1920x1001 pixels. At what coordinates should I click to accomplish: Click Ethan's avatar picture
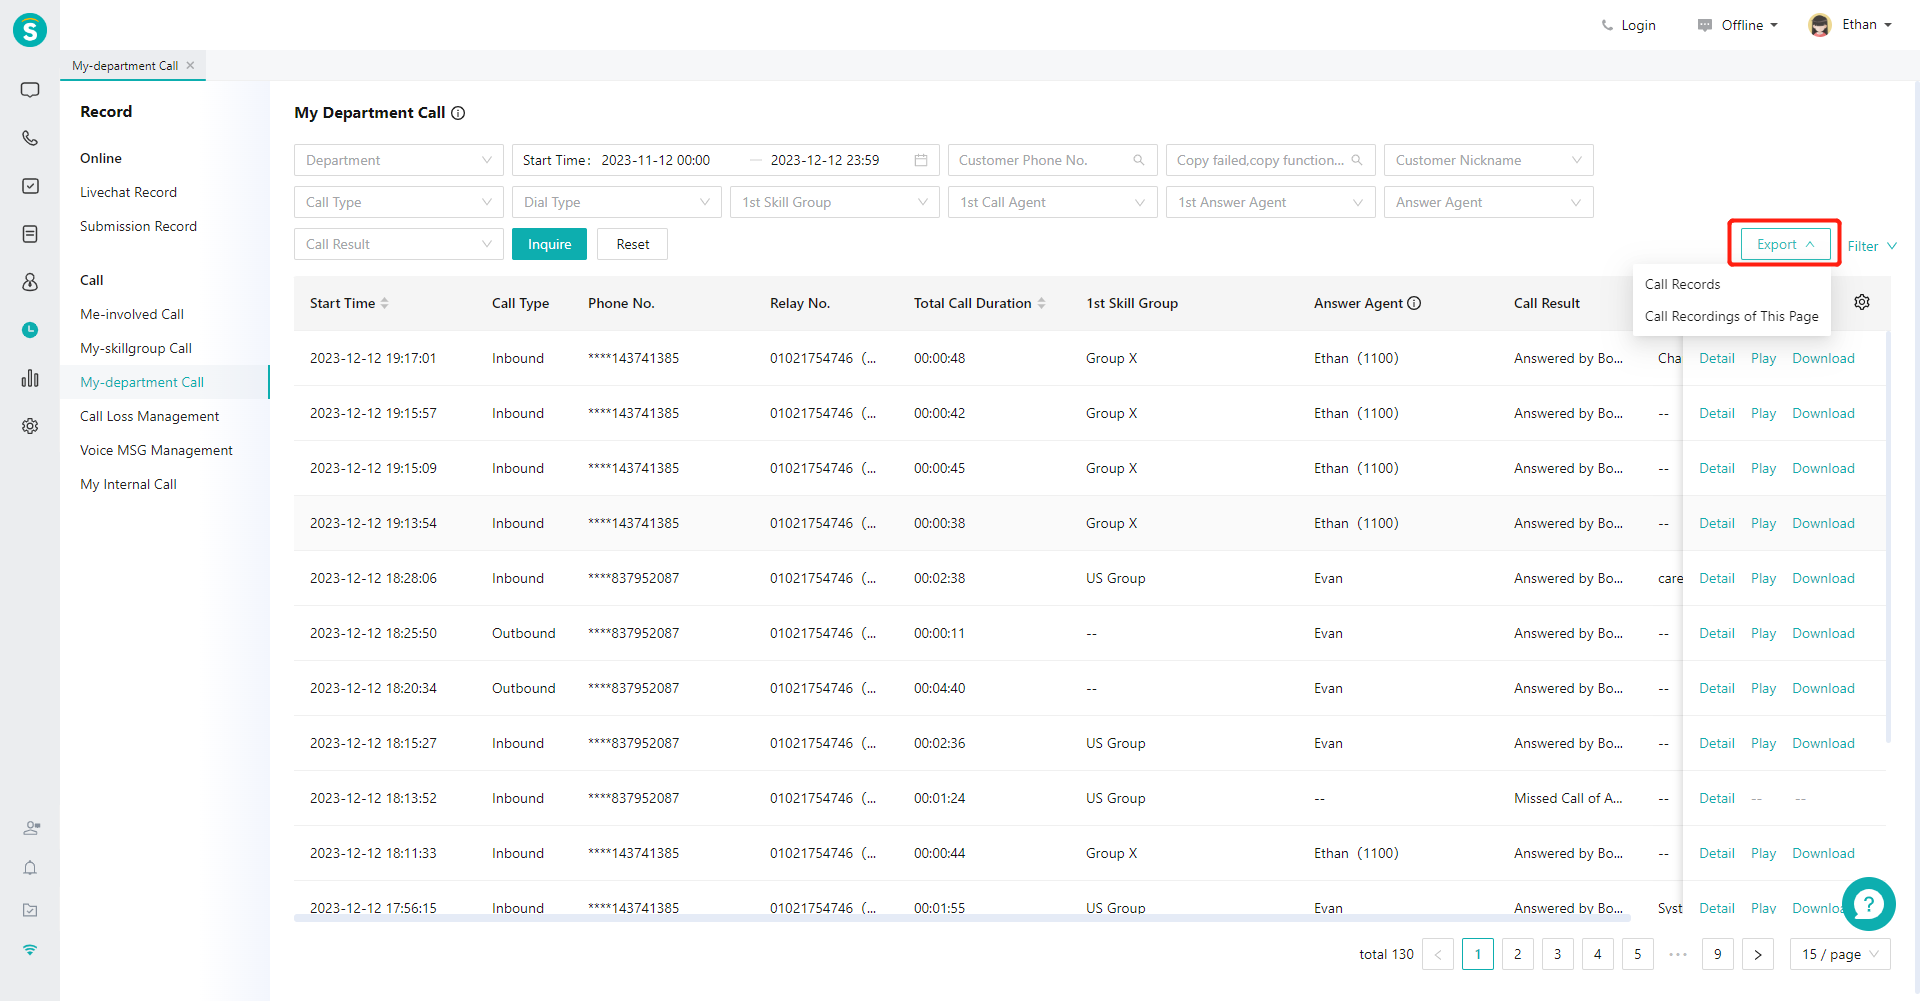(1820, 25)
